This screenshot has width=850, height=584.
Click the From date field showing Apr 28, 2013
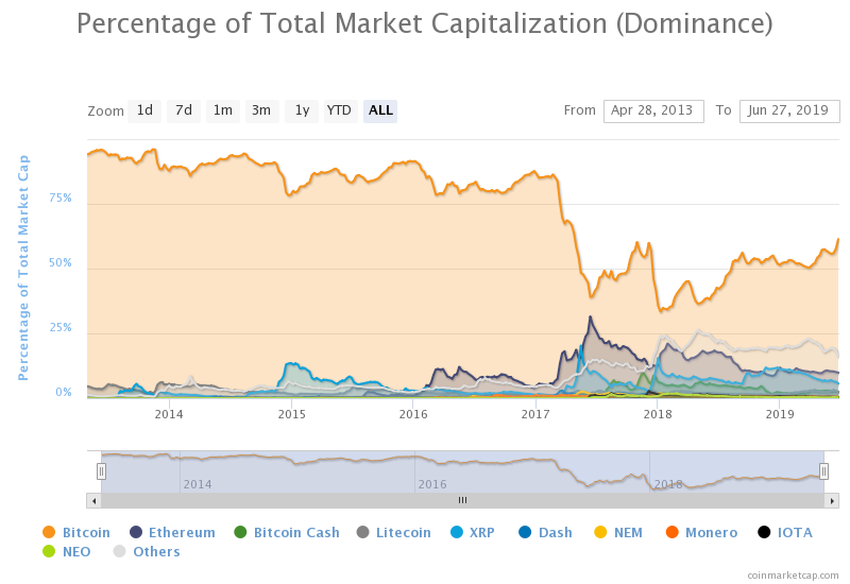(x=653, y=111)
